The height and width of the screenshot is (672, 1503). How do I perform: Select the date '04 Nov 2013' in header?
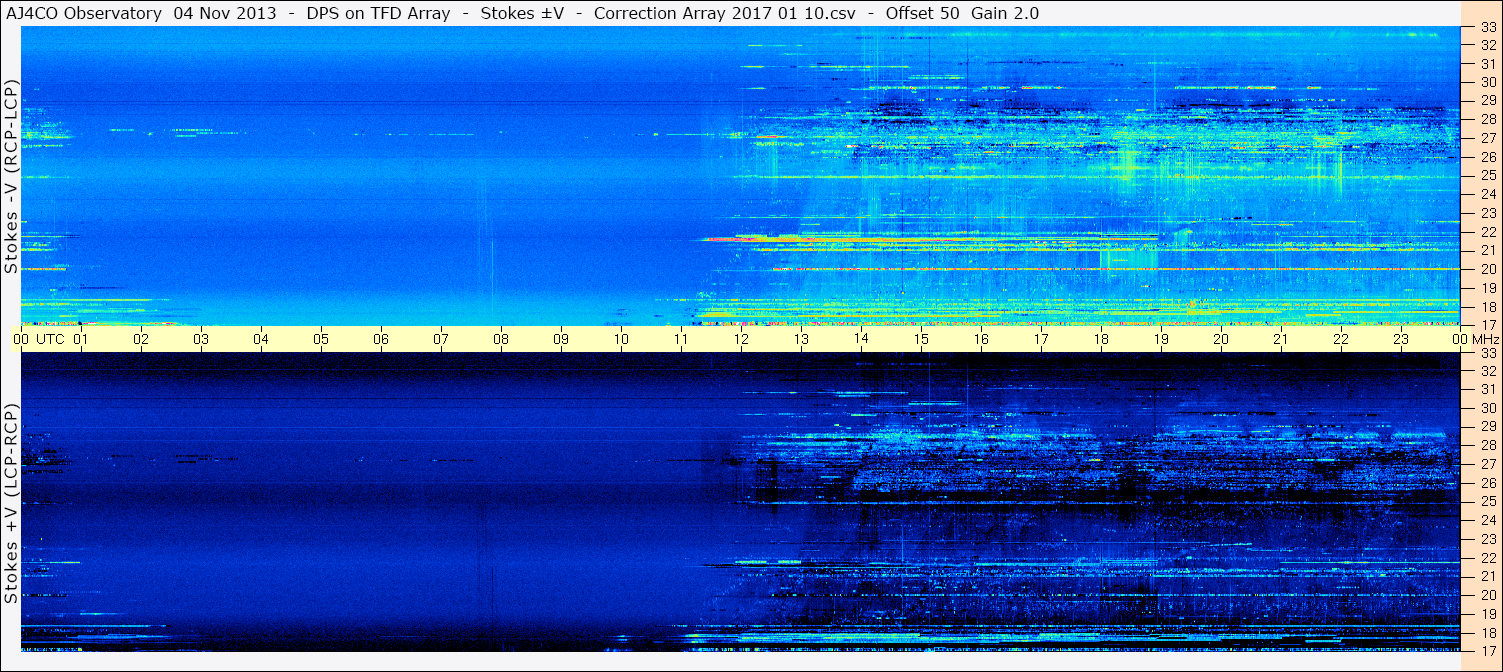coord(224,13)
